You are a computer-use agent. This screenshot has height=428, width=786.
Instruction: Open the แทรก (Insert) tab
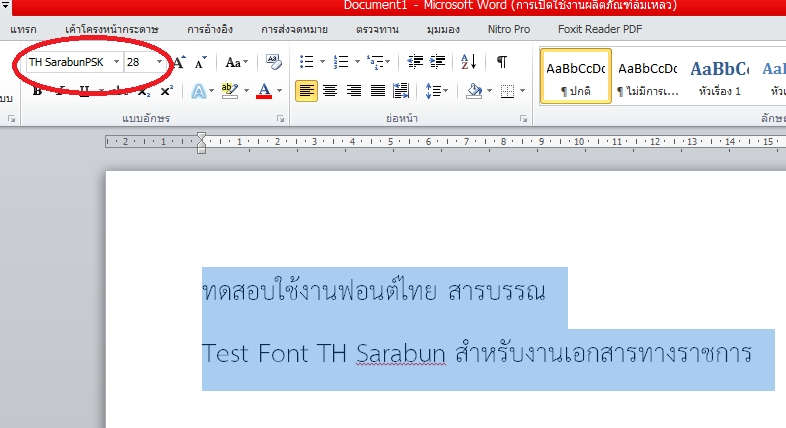click(x=23, y=30)
